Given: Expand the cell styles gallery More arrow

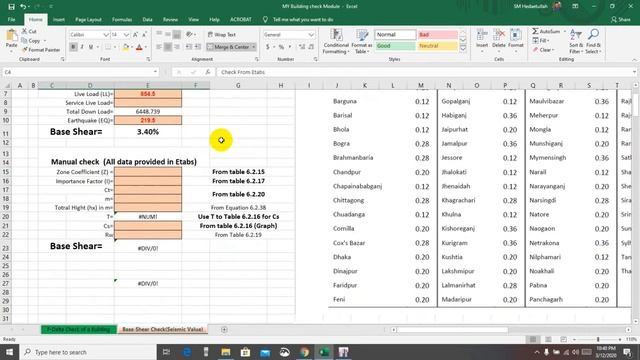Looking at the screenshot, I should [x=463, y=49].
